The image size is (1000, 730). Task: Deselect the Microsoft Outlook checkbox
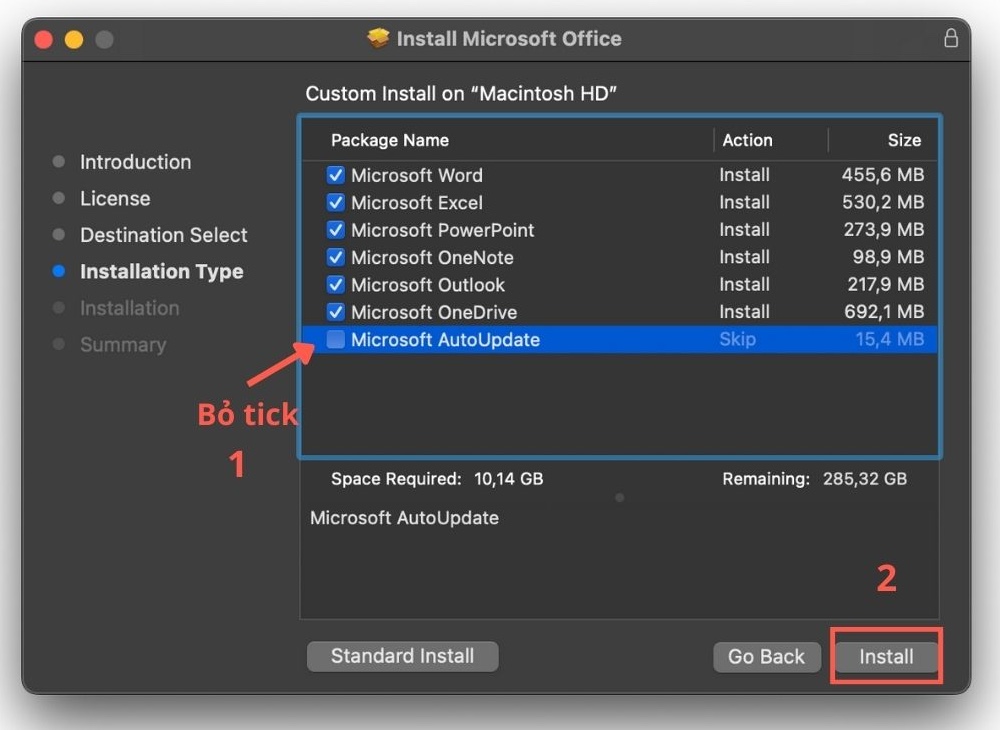pyautogui.click(x=336, y=285)
